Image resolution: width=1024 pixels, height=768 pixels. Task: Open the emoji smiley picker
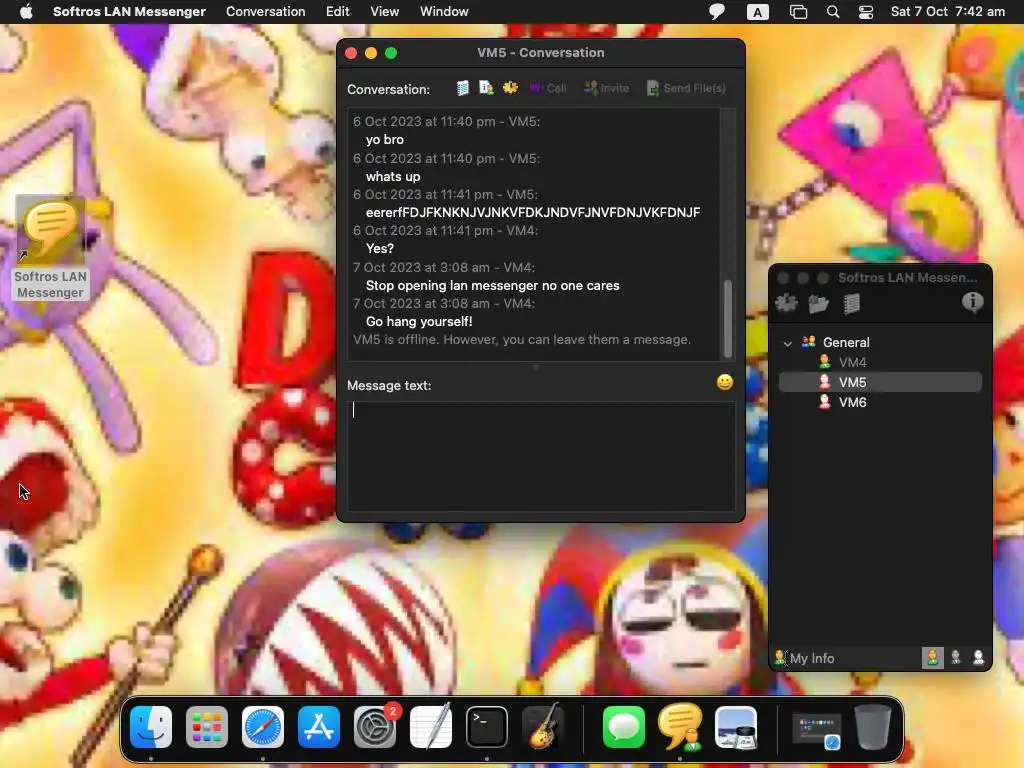[724, 382]
